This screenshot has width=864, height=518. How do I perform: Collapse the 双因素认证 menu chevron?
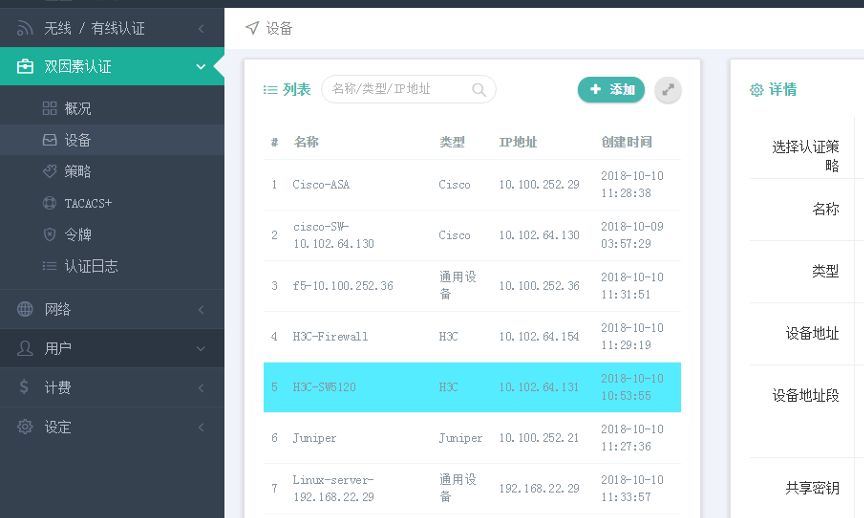[201, 67]
